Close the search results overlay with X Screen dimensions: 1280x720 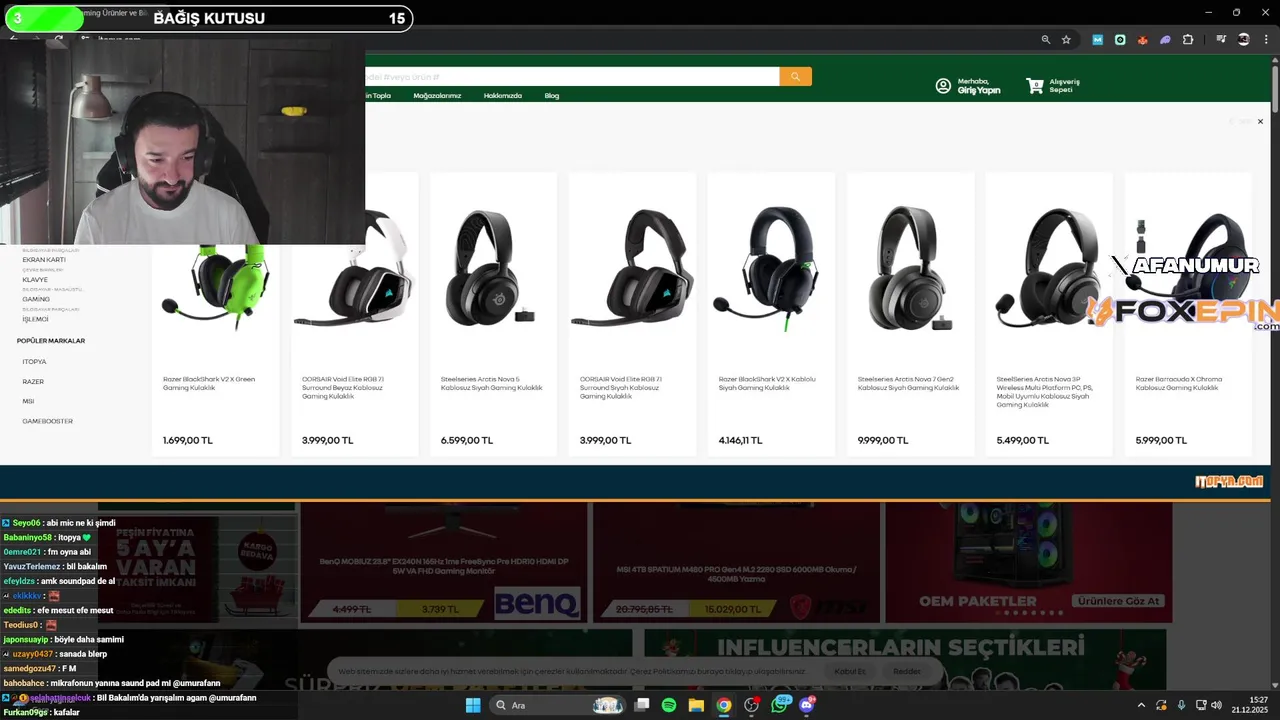[1260, 121]
